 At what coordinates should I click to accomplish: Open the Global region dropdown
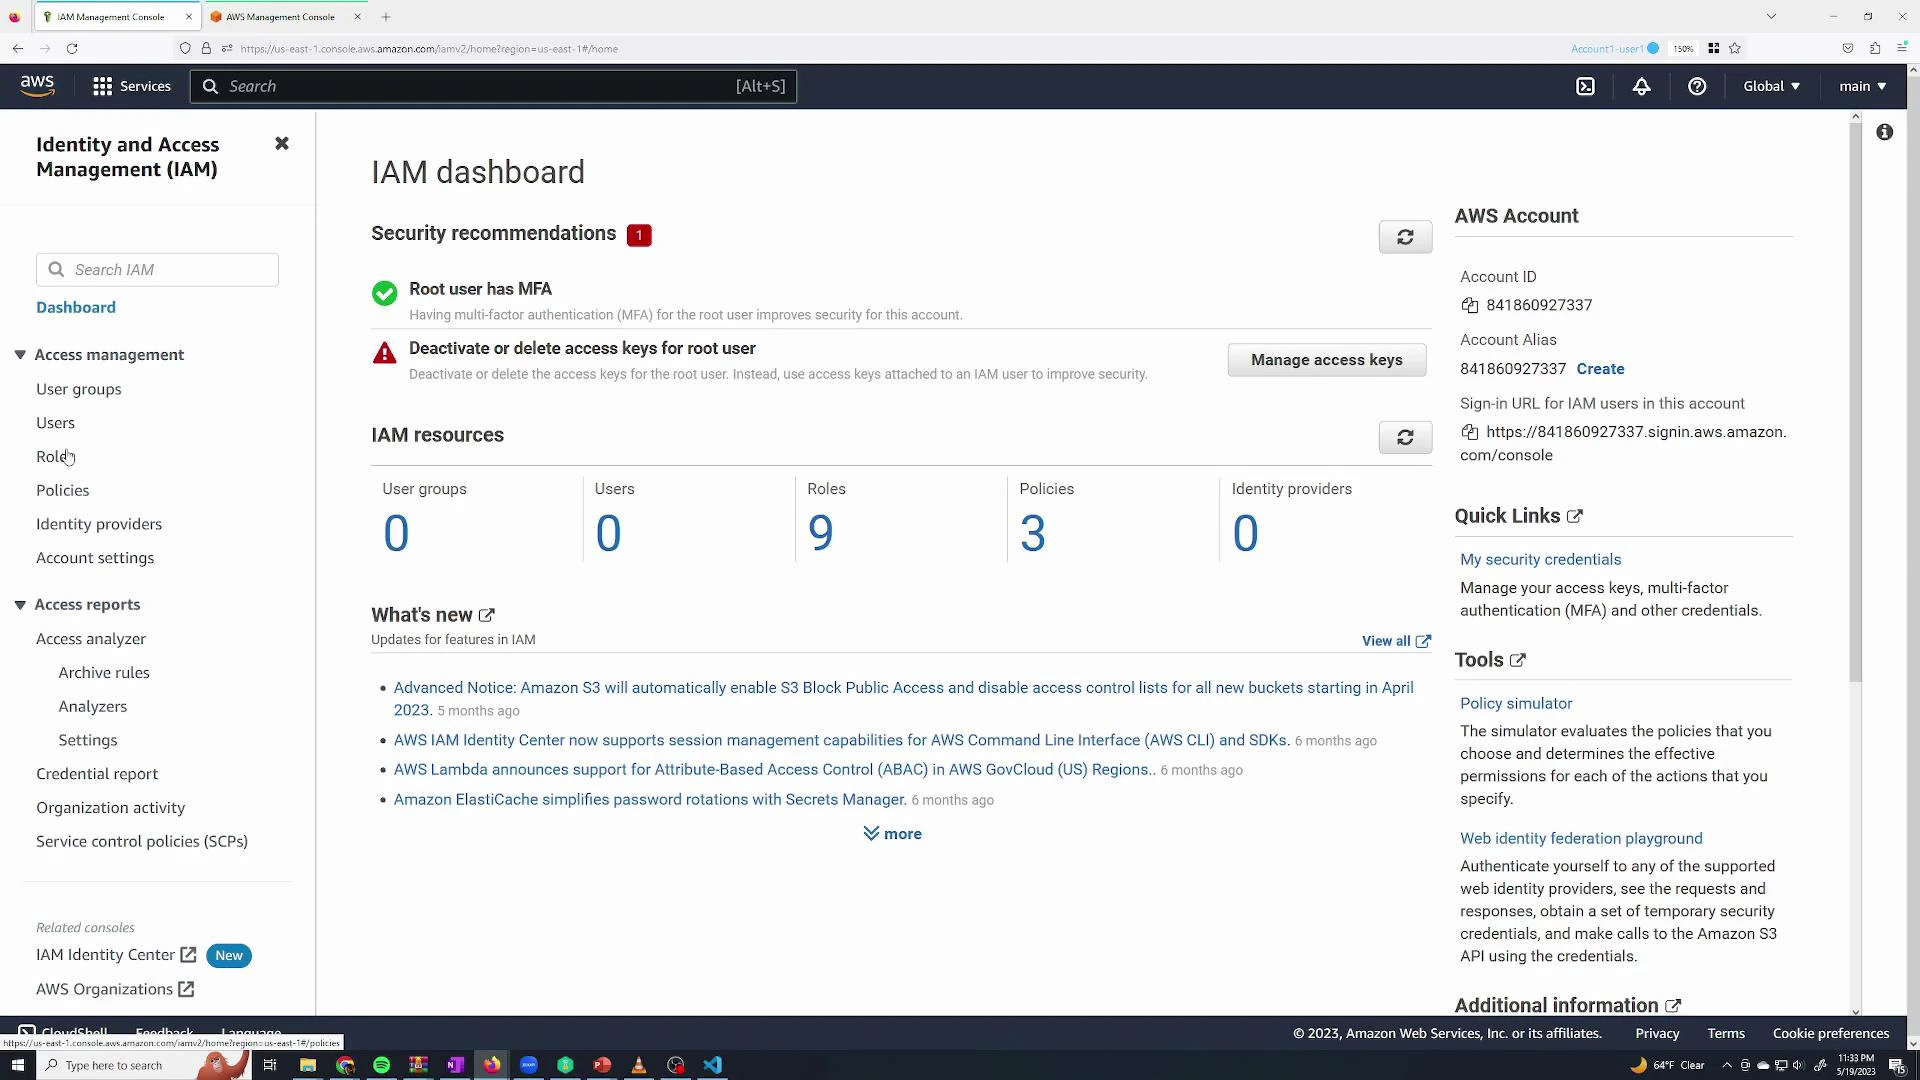tap(1770, 86)
